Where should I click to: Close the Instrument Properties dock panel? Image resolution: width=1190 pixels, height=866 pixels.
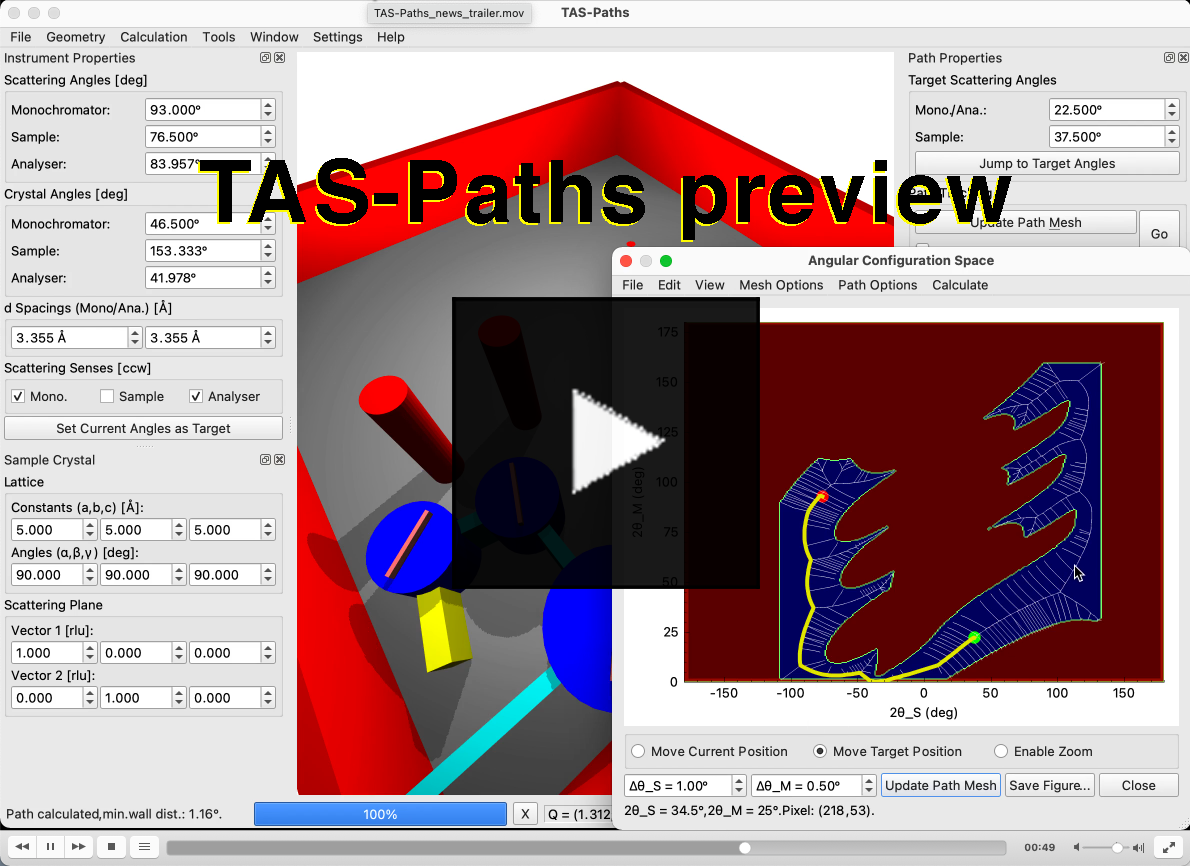[x=280, y=58]
